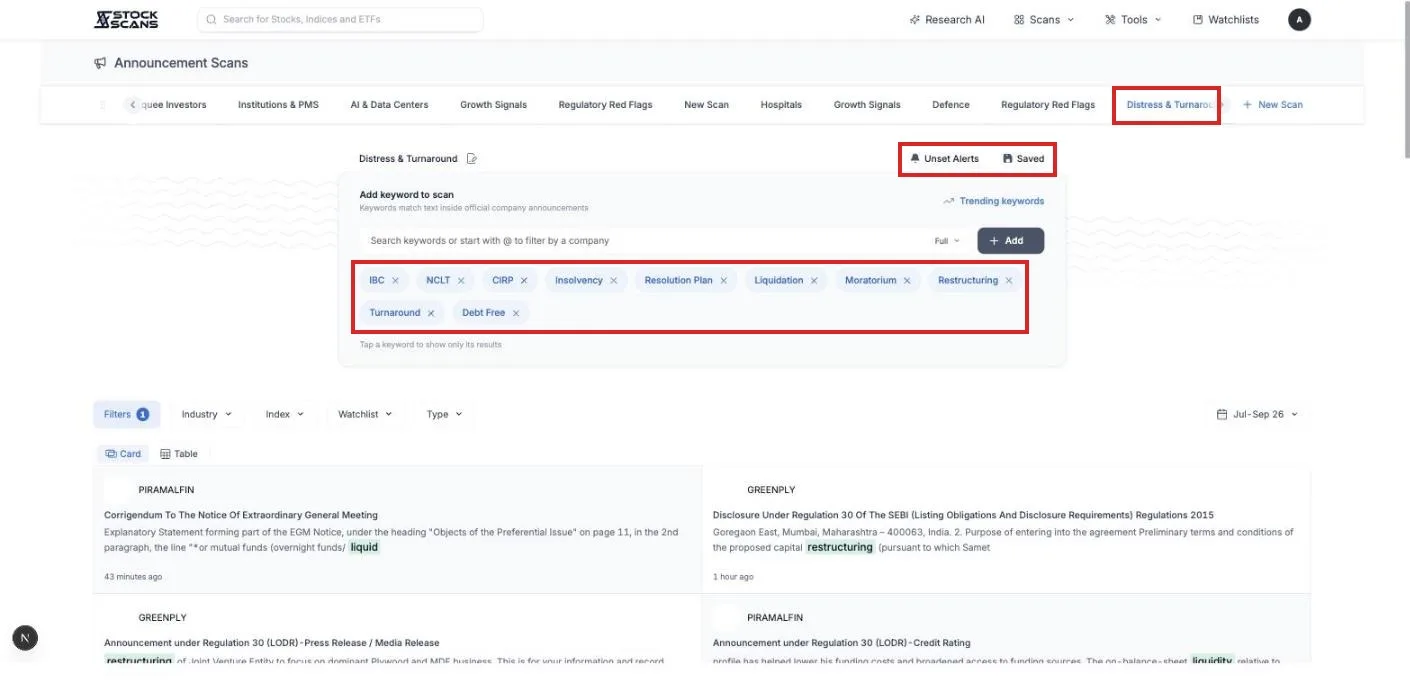This screenshot has width=1410, height=700.
Task: Click the round N badge at bottom-left
Action: (x=25, y=637)
